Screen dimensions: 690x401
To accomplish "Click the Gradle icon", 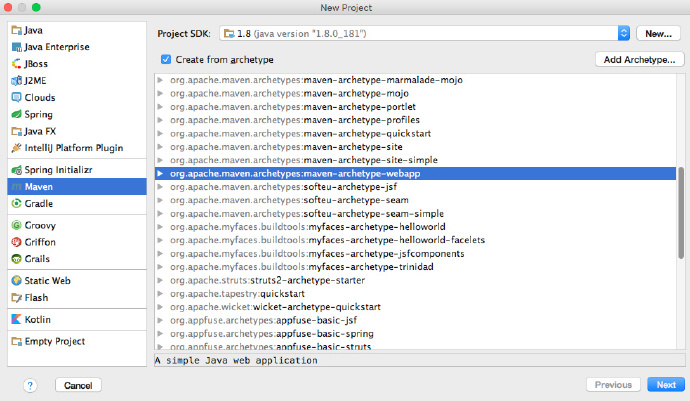I will [17, 203].
